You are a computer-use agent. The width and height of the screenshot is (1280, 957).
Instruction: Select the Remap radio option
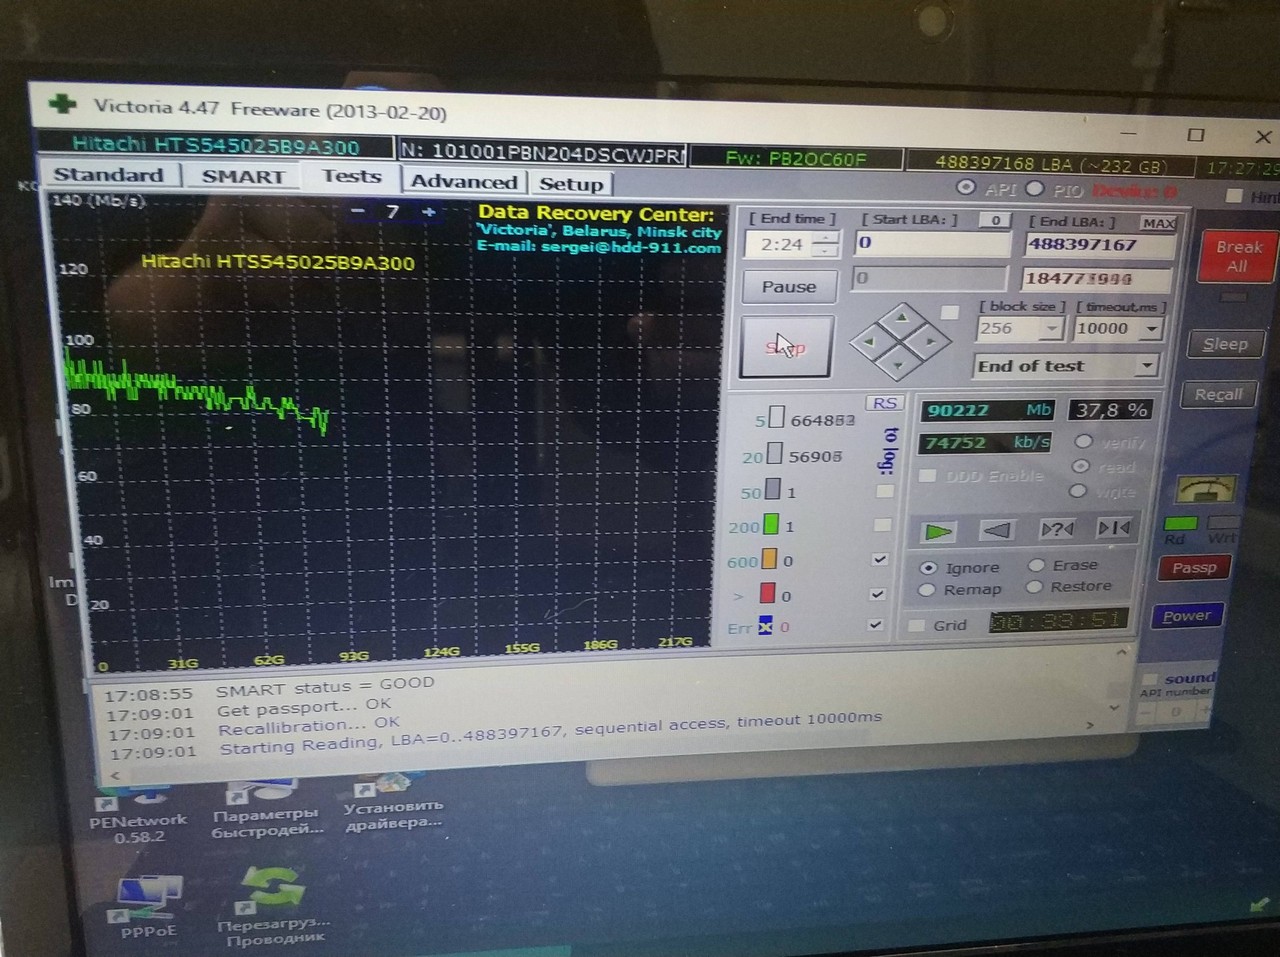(927, 590)
